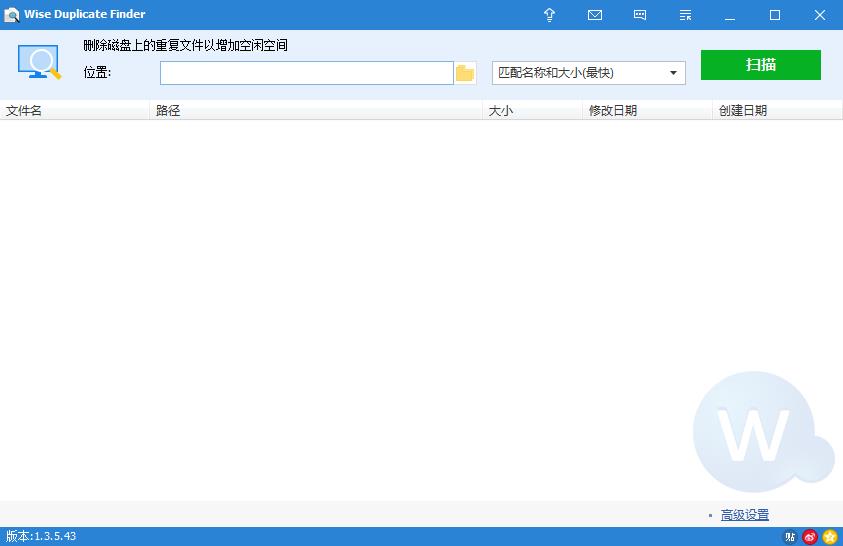This screenshot has width=843, height=546.
Task: Sort by the 路径 column header
Action: pyautogui.click(x=315, y=111)
